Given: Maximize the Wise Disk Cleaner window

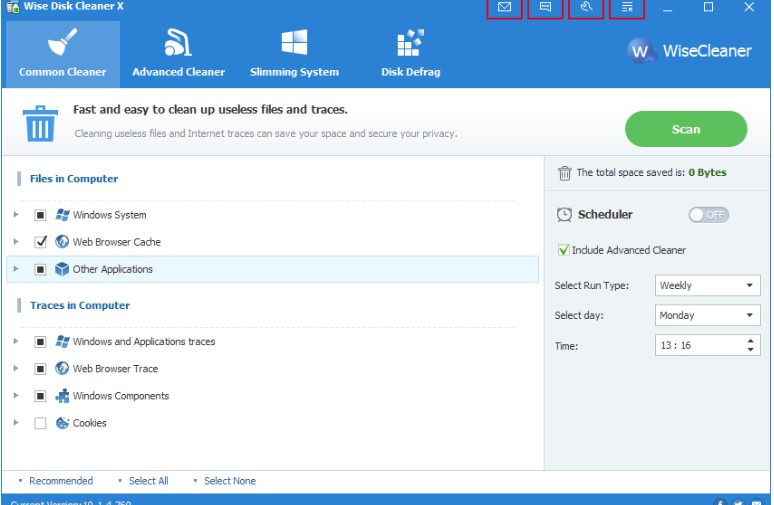Looking at the screenshot, I should (708, 7).
